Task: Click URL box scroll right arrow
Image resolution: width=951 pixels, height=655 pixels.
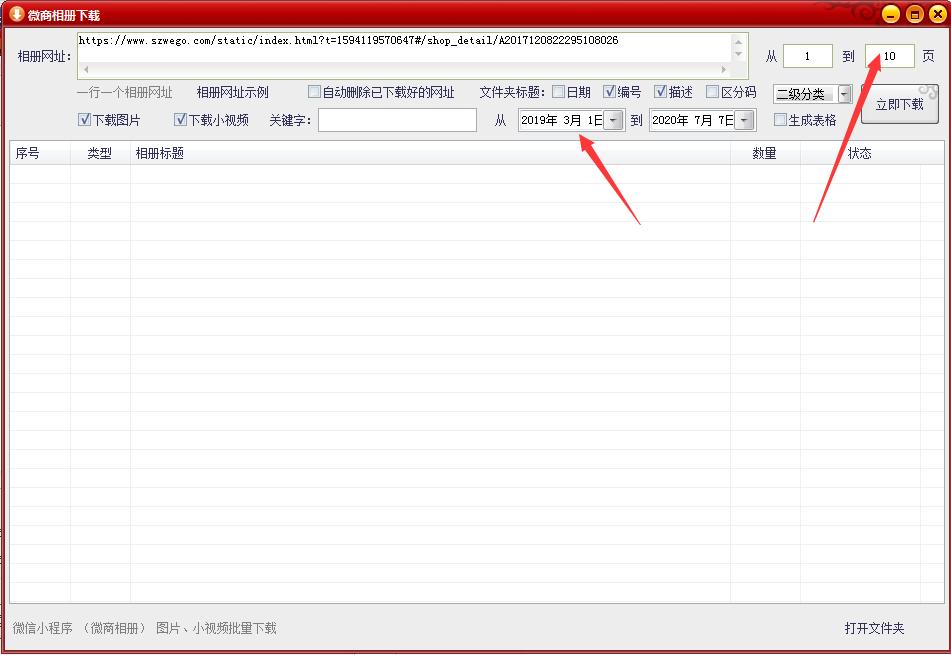Action: tap(723, 69)
